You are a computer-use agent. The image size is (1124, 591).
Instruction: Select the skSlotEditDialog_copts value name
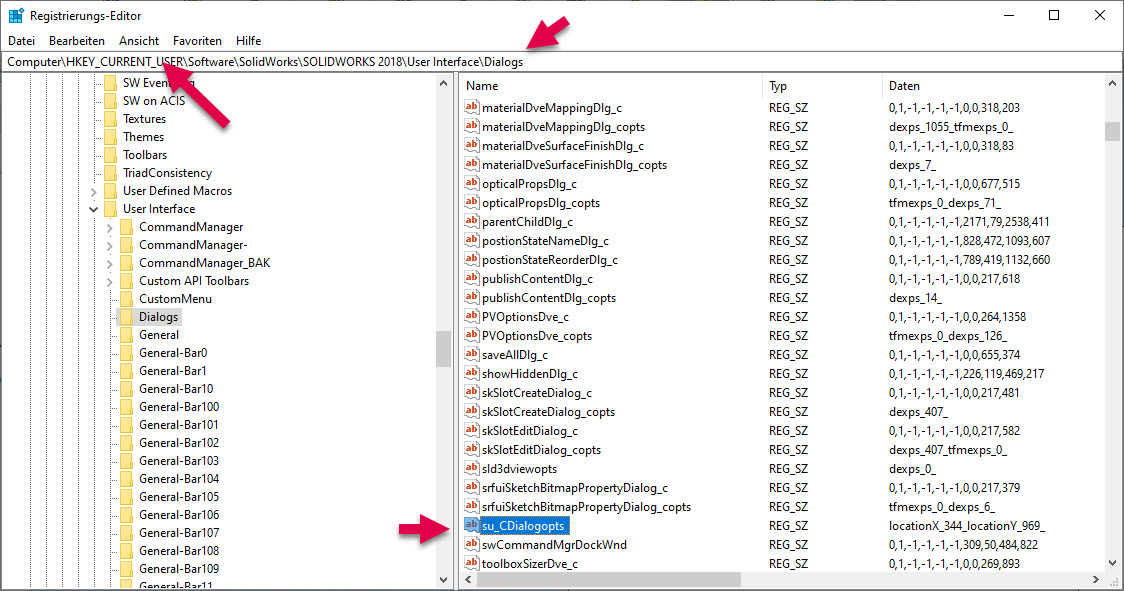[541, 450]
